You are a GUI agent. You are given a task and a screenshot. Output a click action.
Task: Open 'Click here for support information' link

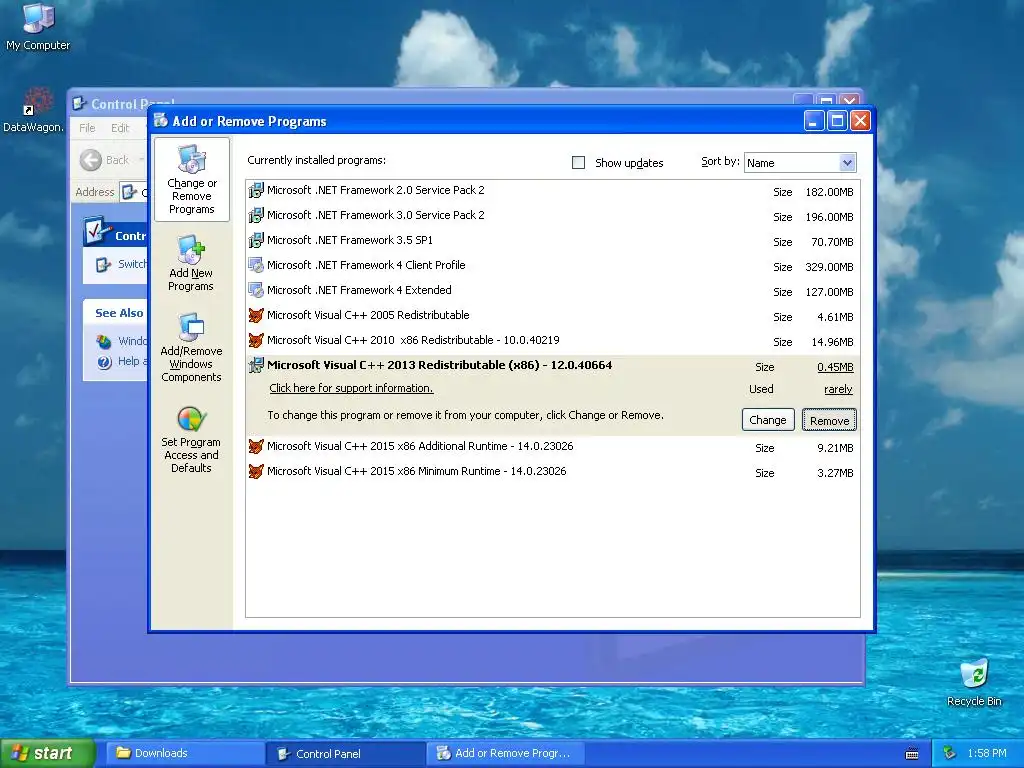(x=351, y=389)
